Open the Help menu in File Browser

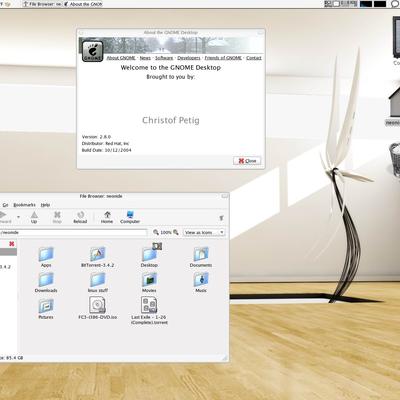[45, 205]
